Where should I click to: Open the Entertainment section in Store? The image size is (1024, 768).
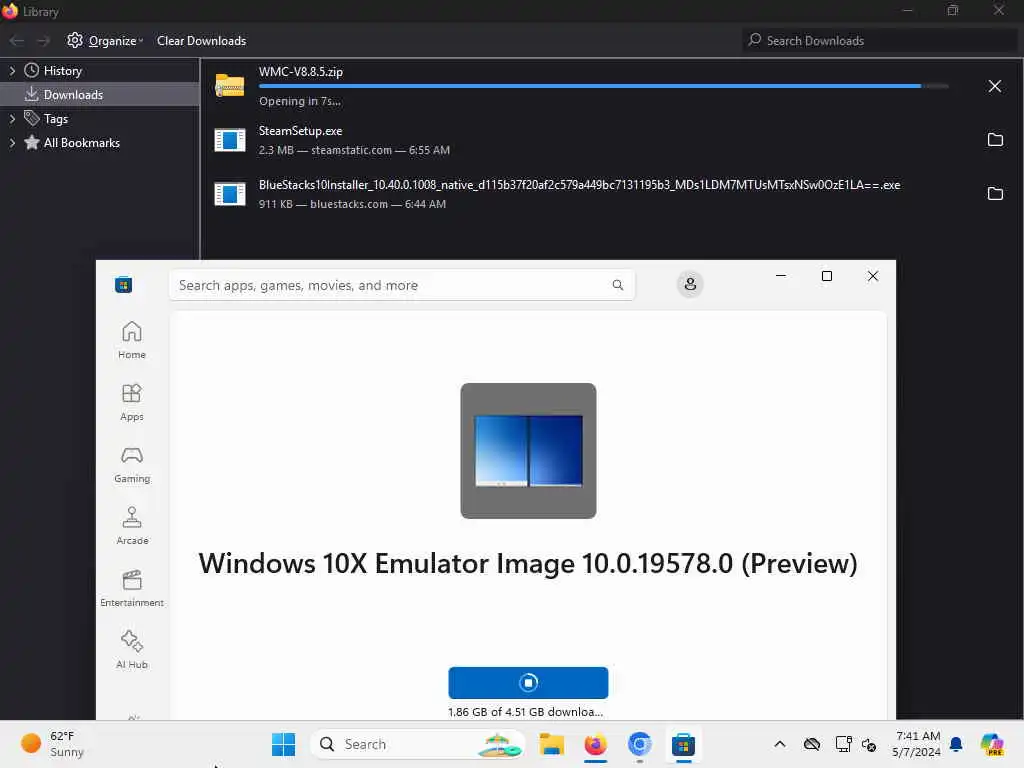[132, 588]
